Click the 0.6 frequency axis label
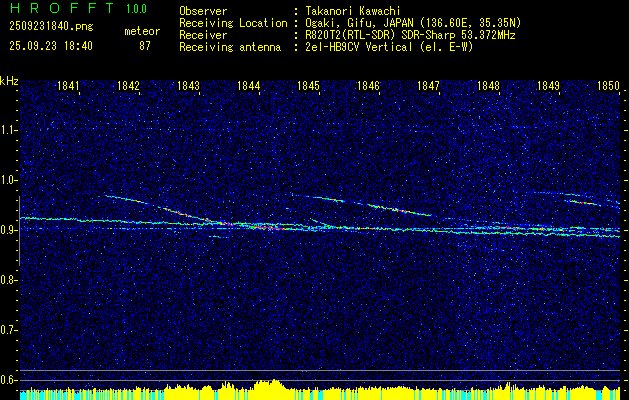 pos(9,379)
